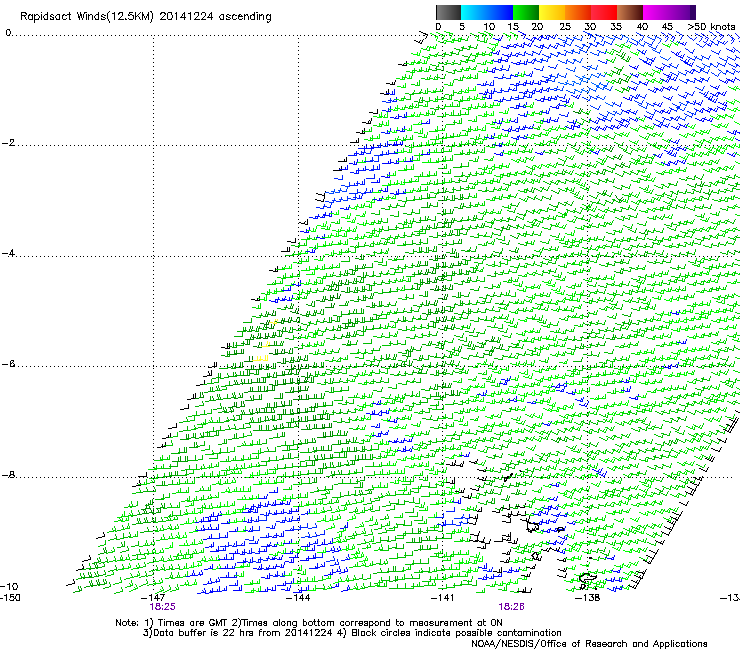740x650 pixels.
Task: Click the '-144' longitude axis label
Action: [298, 598]
